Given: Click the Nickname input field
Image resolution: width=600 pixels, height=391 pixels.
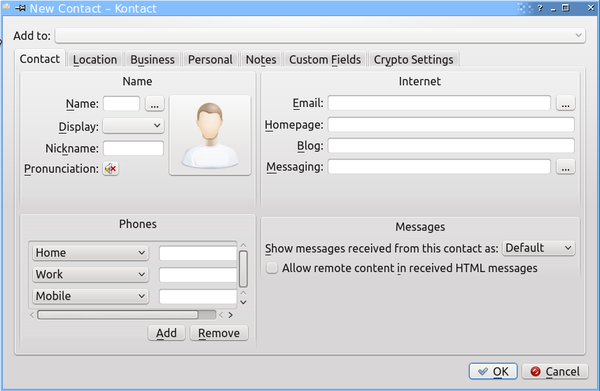Looking at the screenshot, I should pyautogui.click(x=133, y=148).
